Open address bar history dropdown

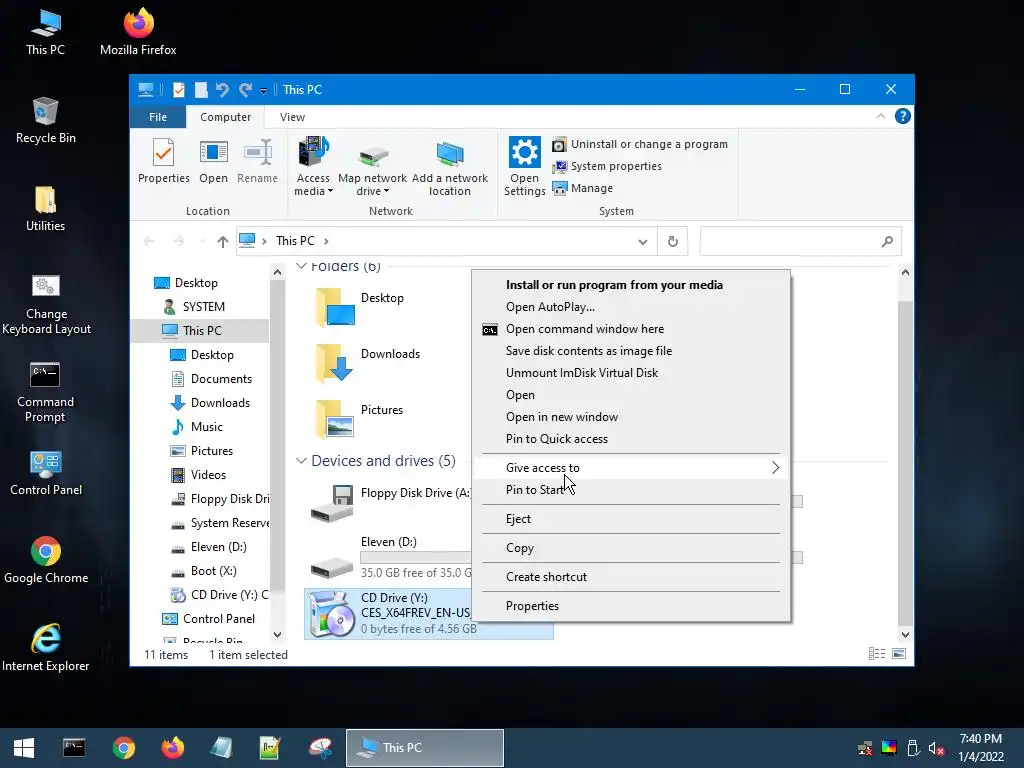643,242
